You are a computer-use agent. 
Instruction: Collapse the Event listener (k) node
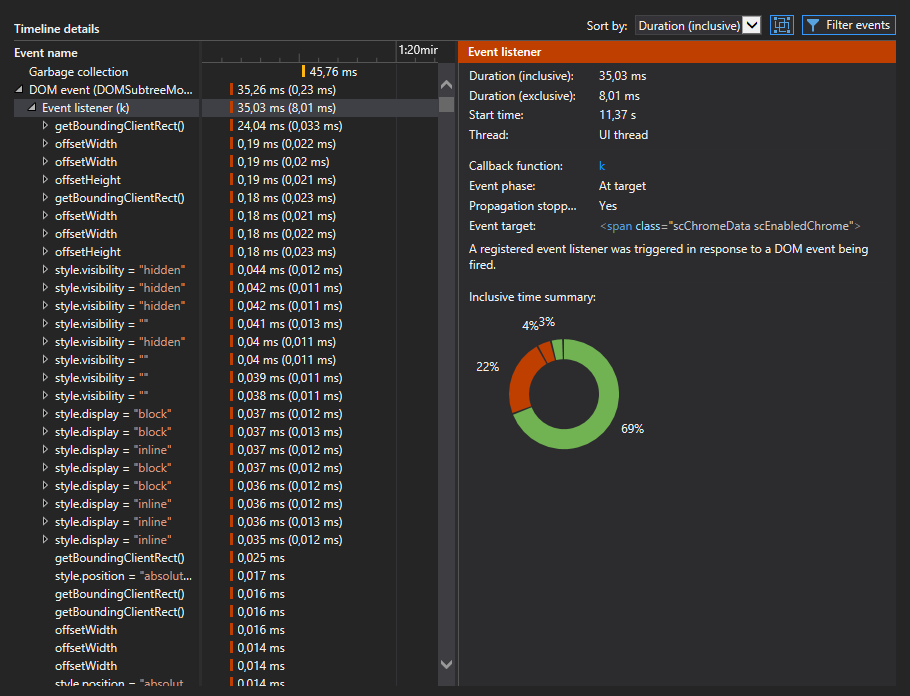(x=32, y=107)
